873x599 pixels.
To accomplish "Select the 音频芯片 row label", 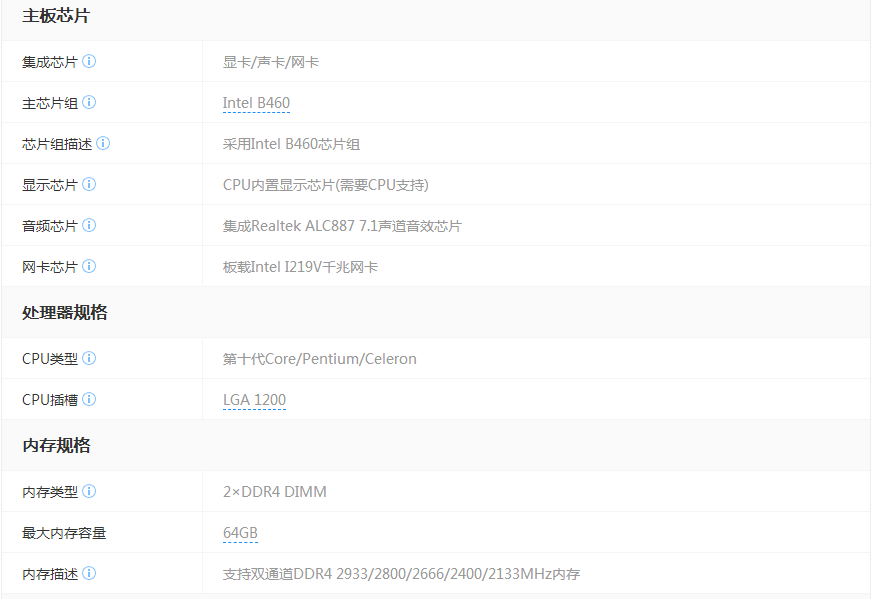I will tap(50, 226).
